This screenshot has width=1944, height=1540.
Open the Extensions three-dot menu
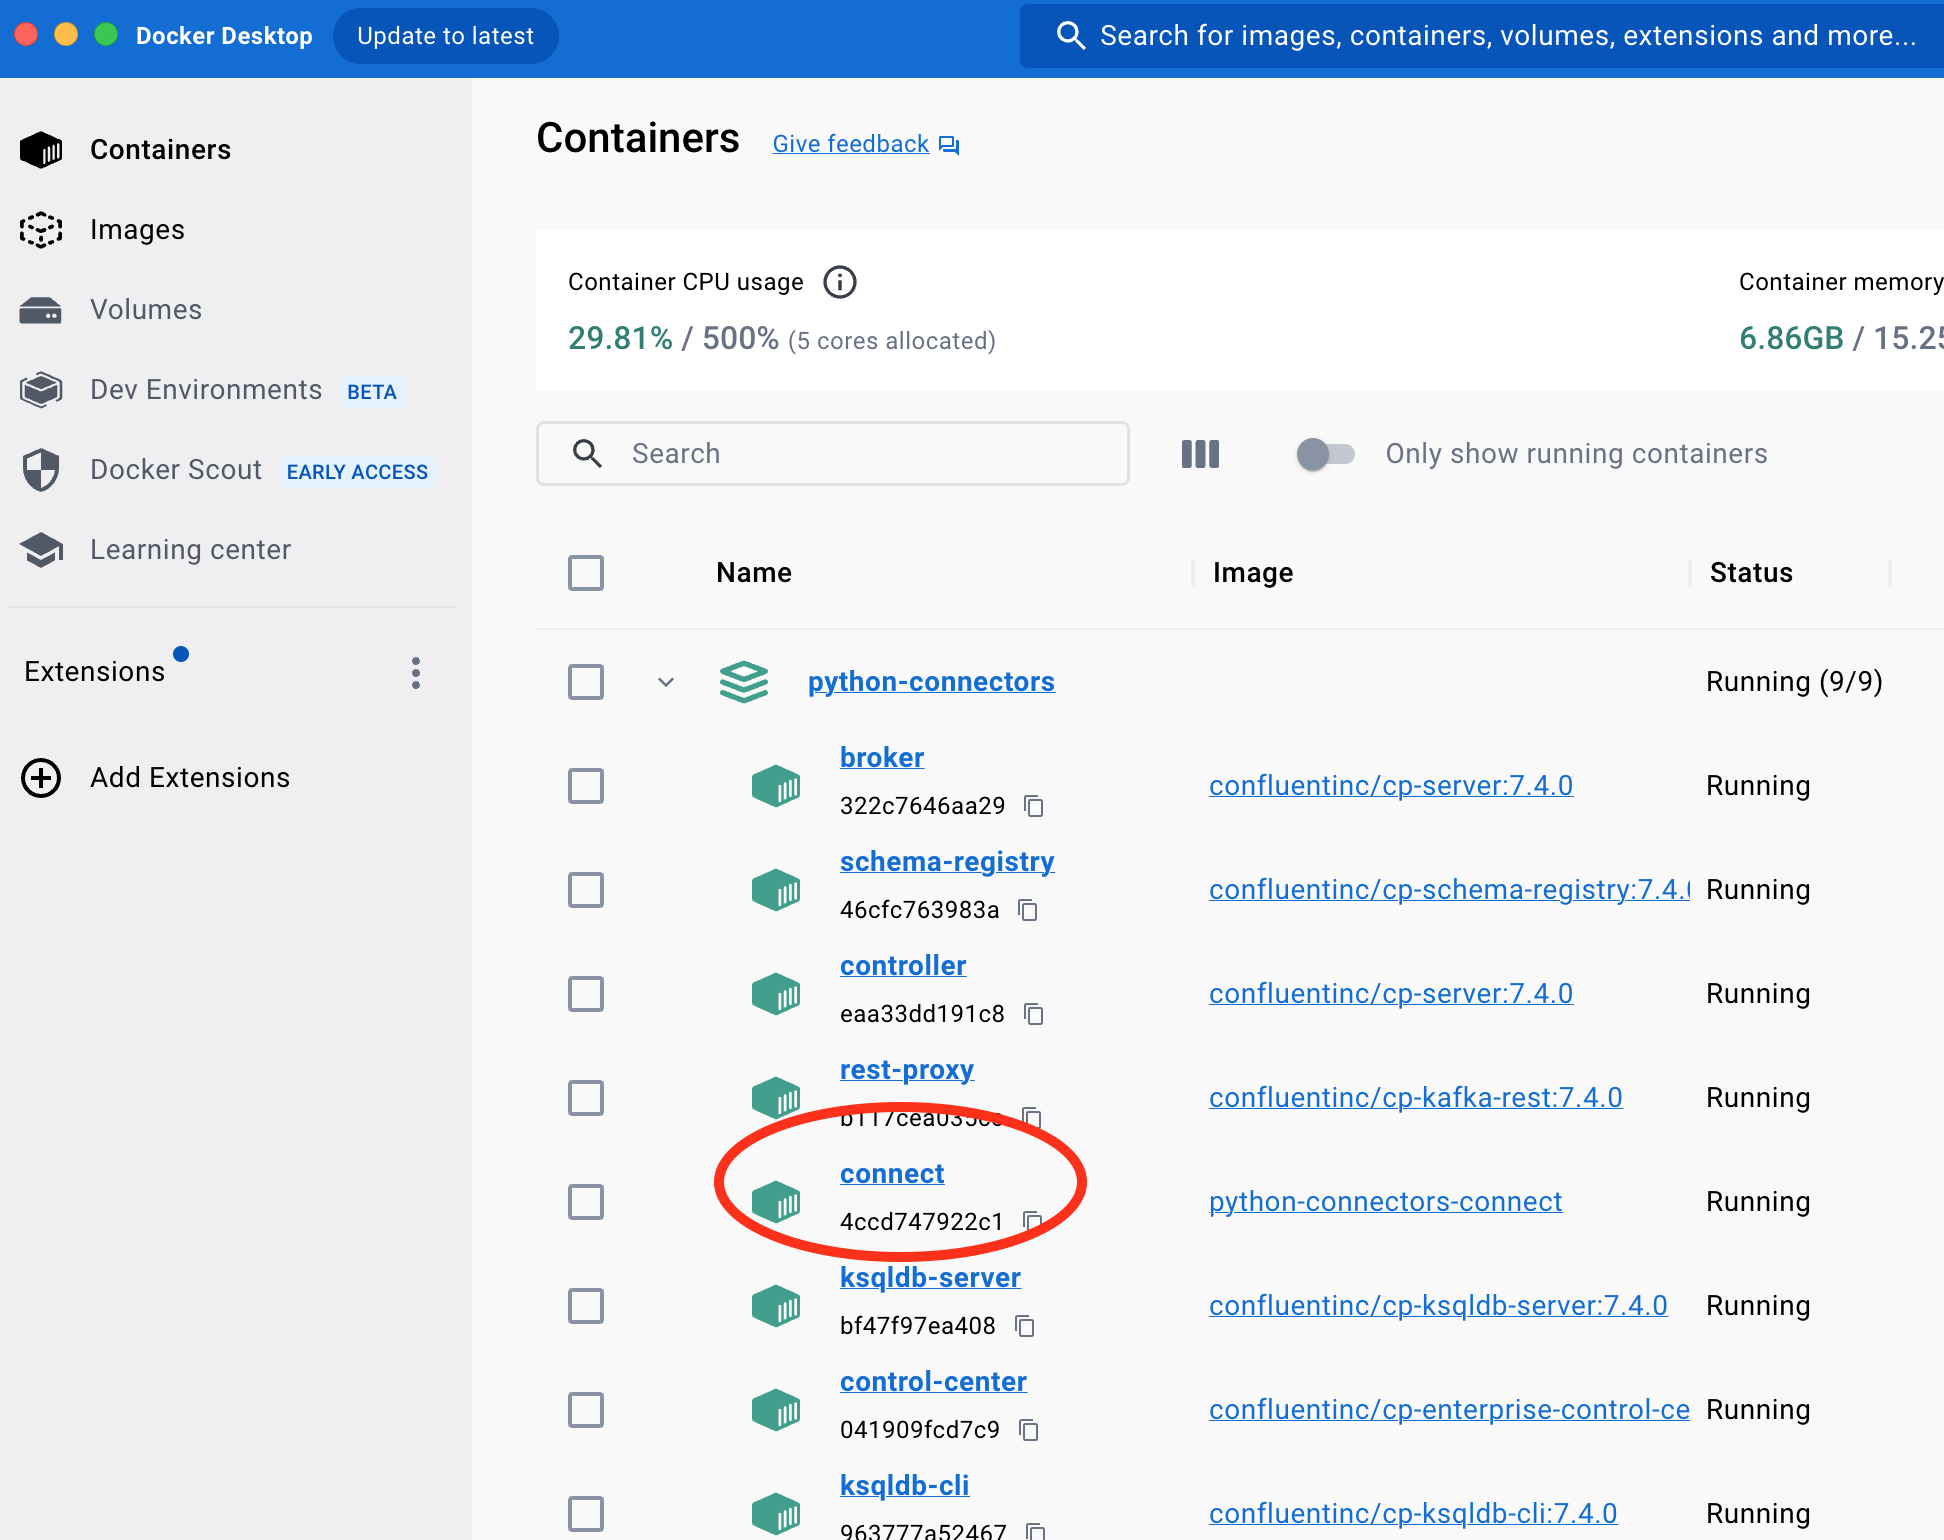click(416, 673)
